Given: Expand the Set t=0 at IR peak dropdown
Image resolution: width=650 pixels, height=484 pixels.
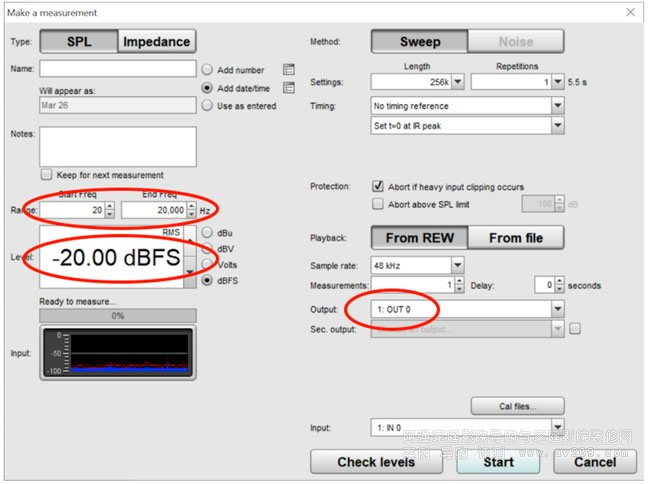Looking at the screenshot, I should [557, 126].
